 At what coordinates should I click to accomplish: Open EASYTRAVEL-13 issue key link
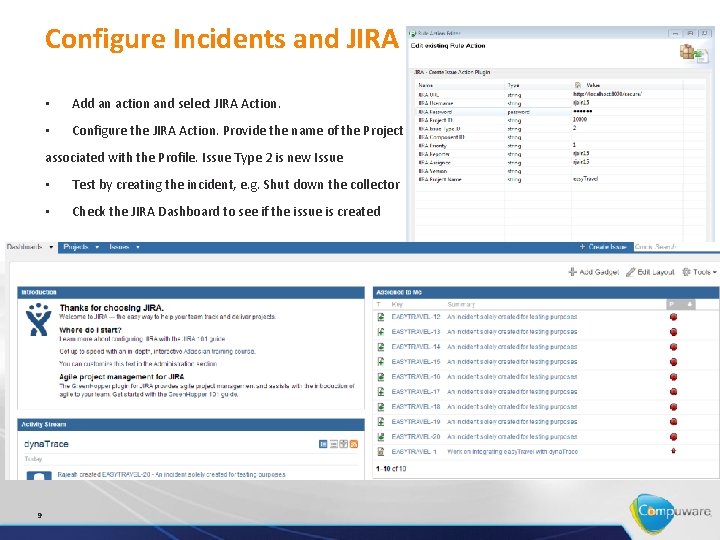(x=416, y=332)
